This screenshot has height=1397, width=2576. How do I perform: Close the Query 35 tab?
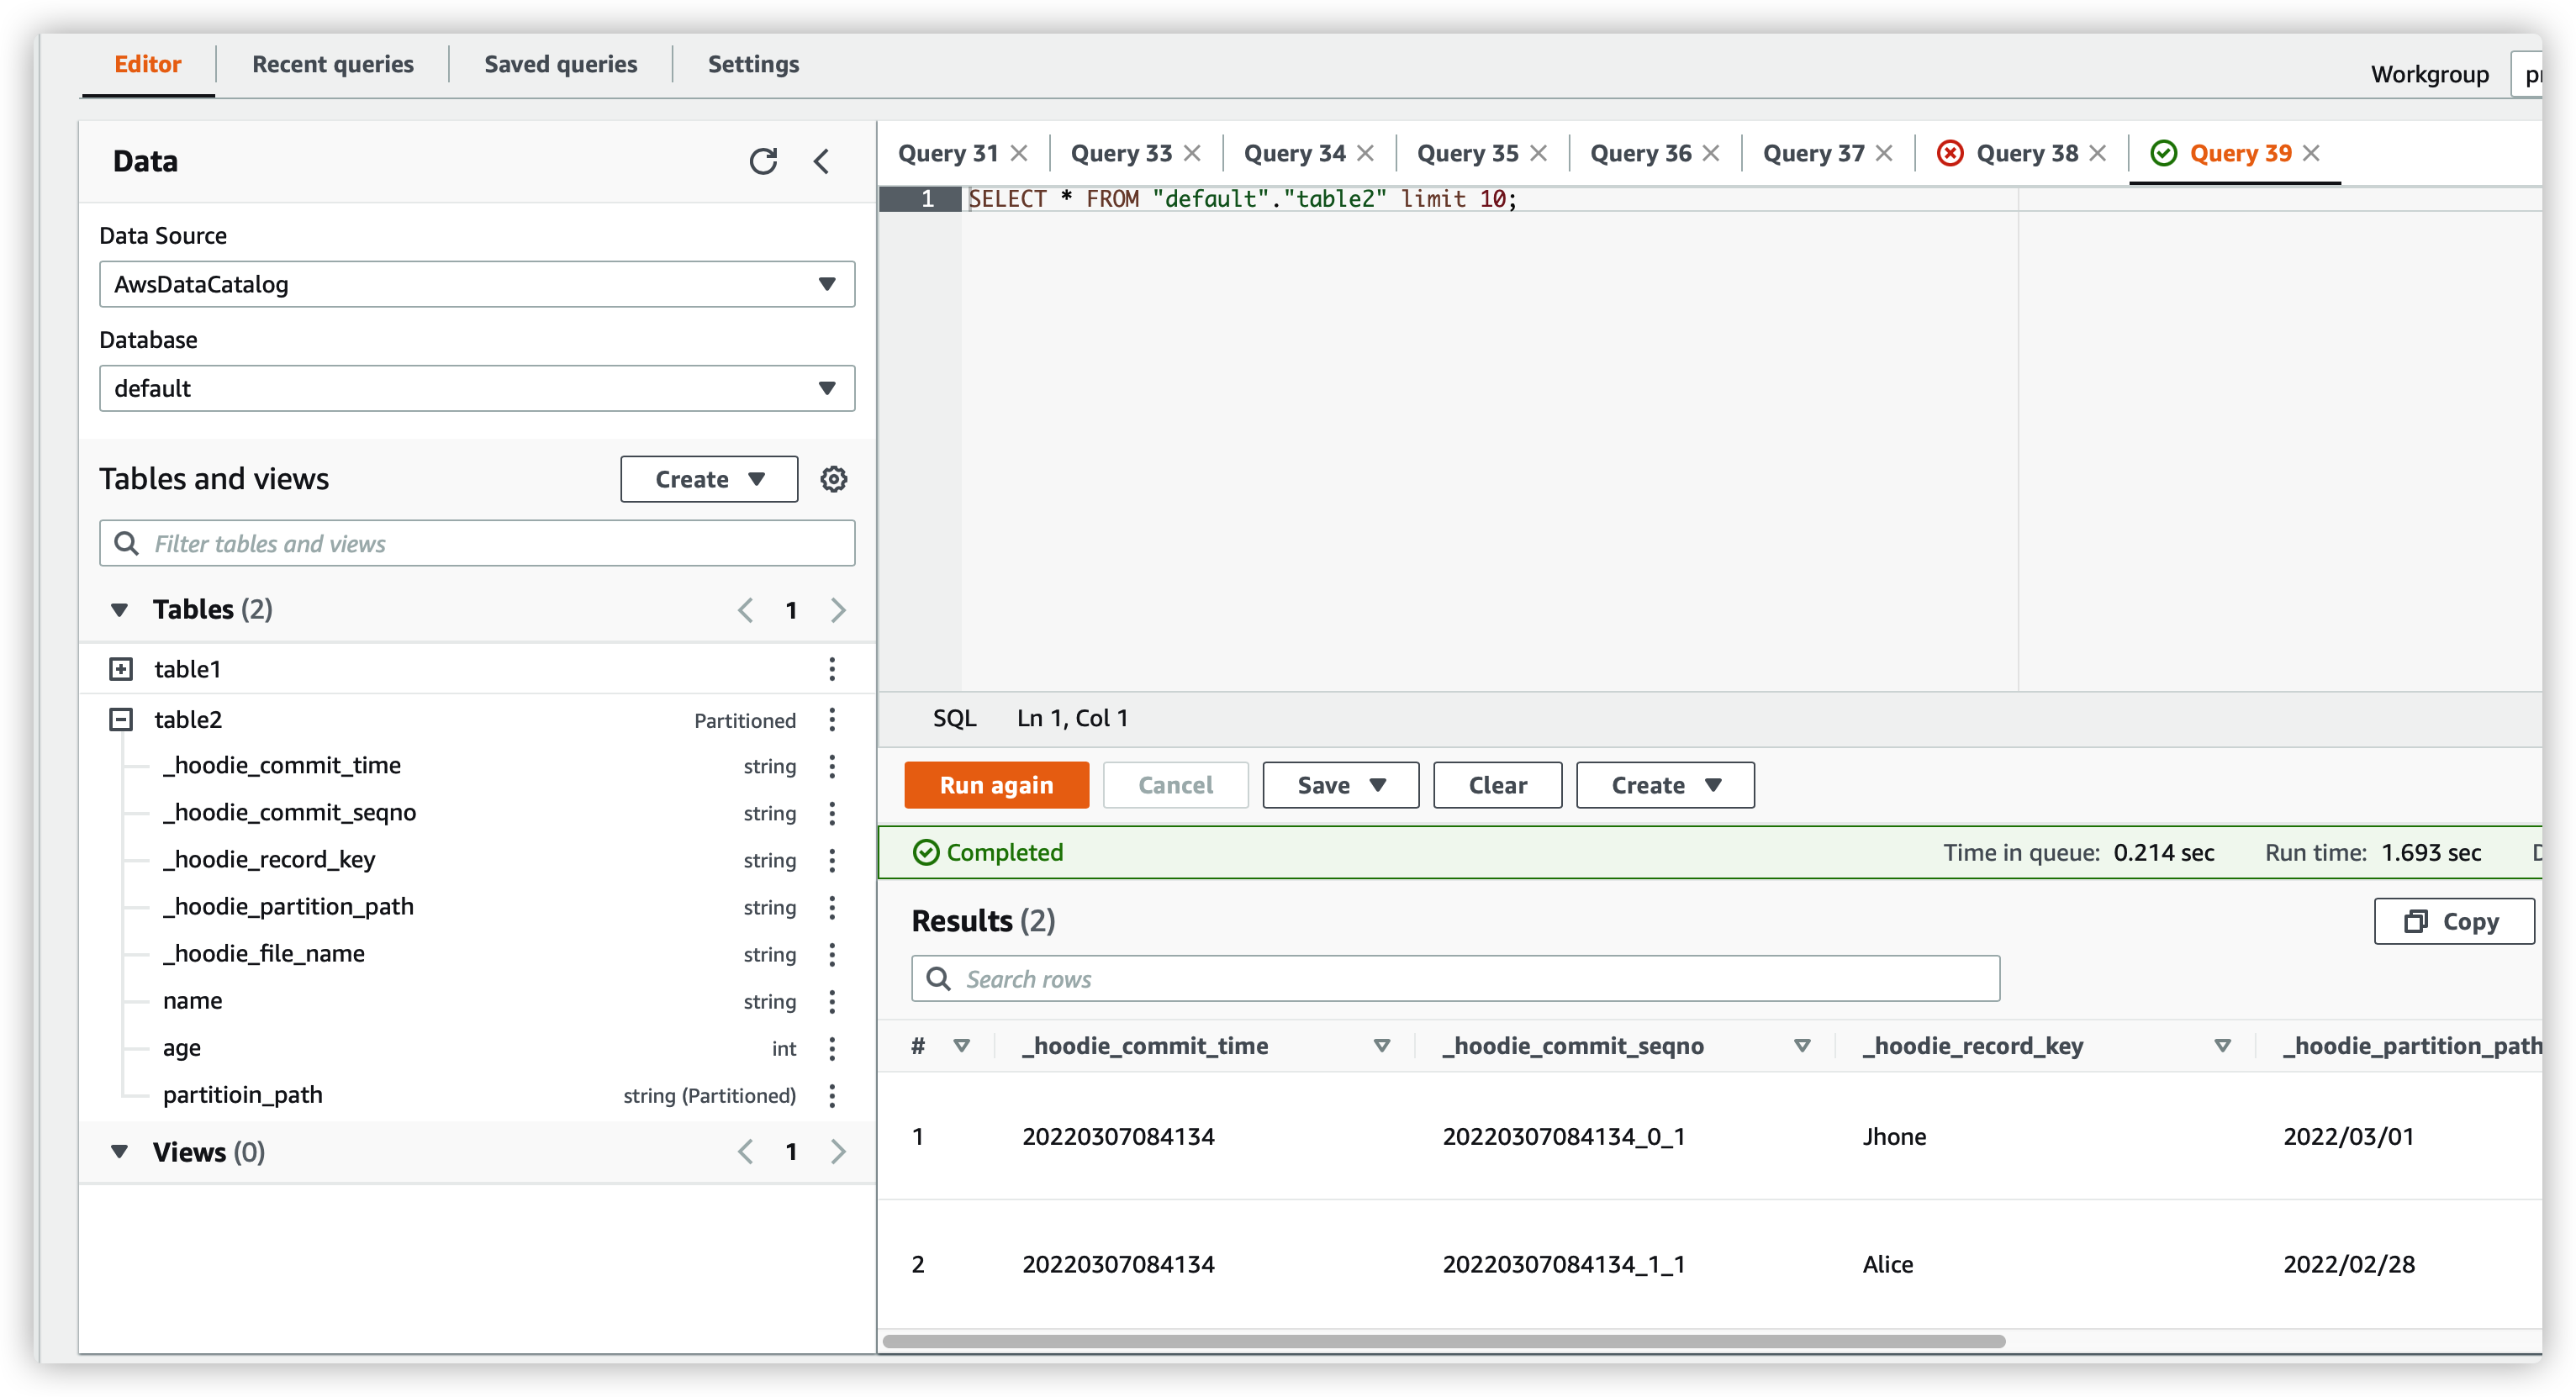1538,153
